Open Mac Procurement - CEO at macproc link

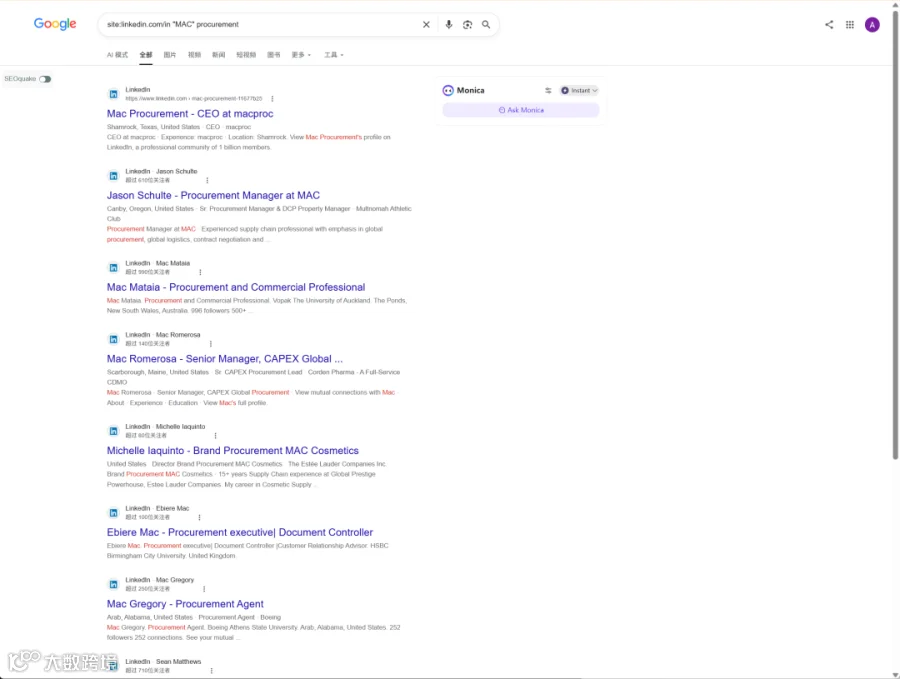(x=190, y=114)
